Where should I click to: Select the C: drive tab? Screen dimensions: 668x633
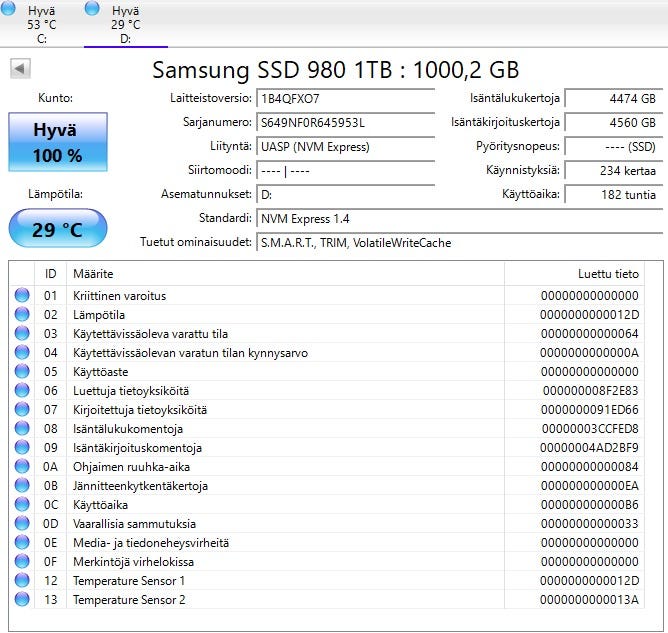pos(42,23)
